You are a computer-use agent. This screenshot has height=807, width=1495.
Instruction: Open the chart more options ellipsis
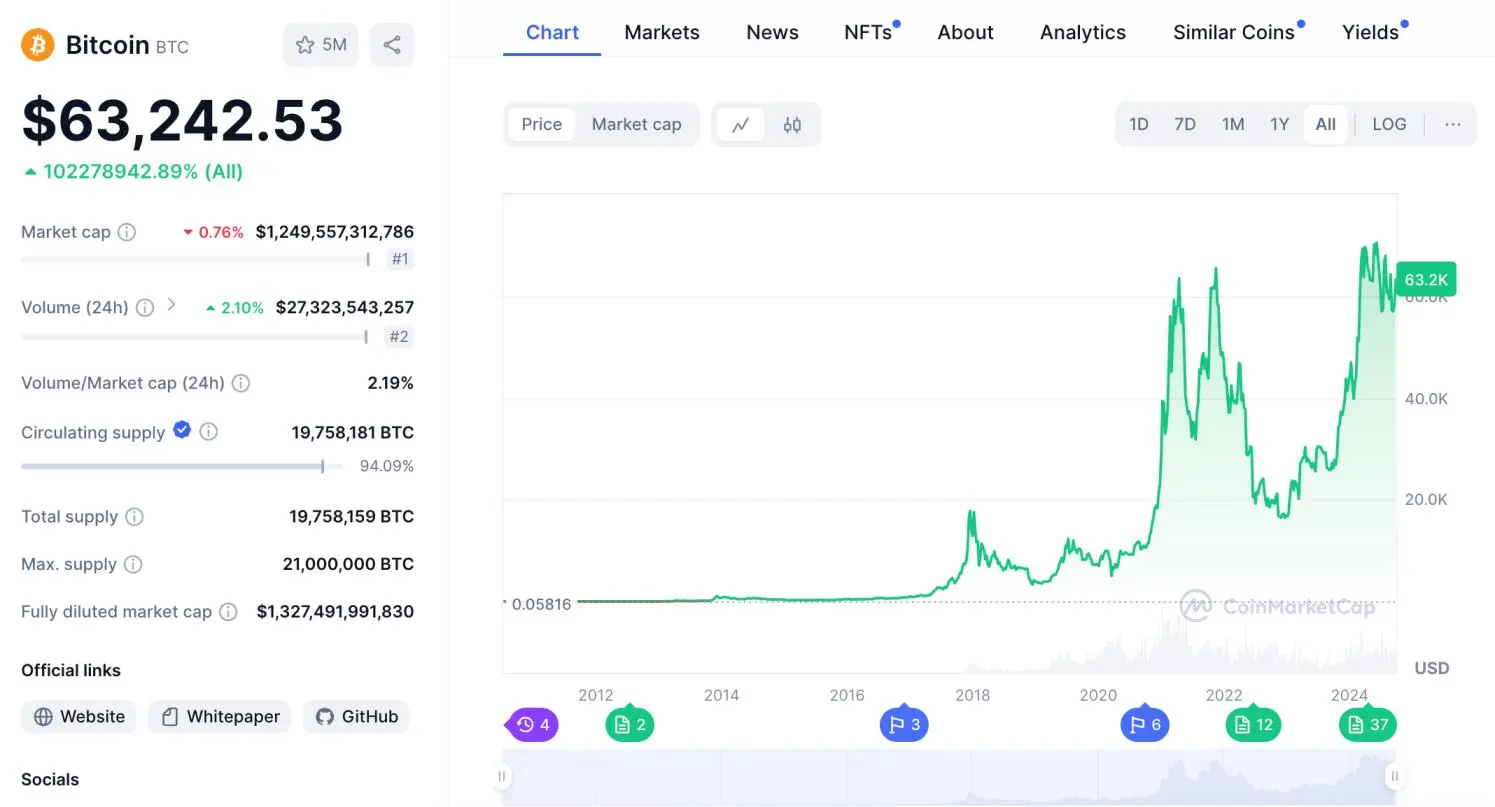coord(1453,125)
